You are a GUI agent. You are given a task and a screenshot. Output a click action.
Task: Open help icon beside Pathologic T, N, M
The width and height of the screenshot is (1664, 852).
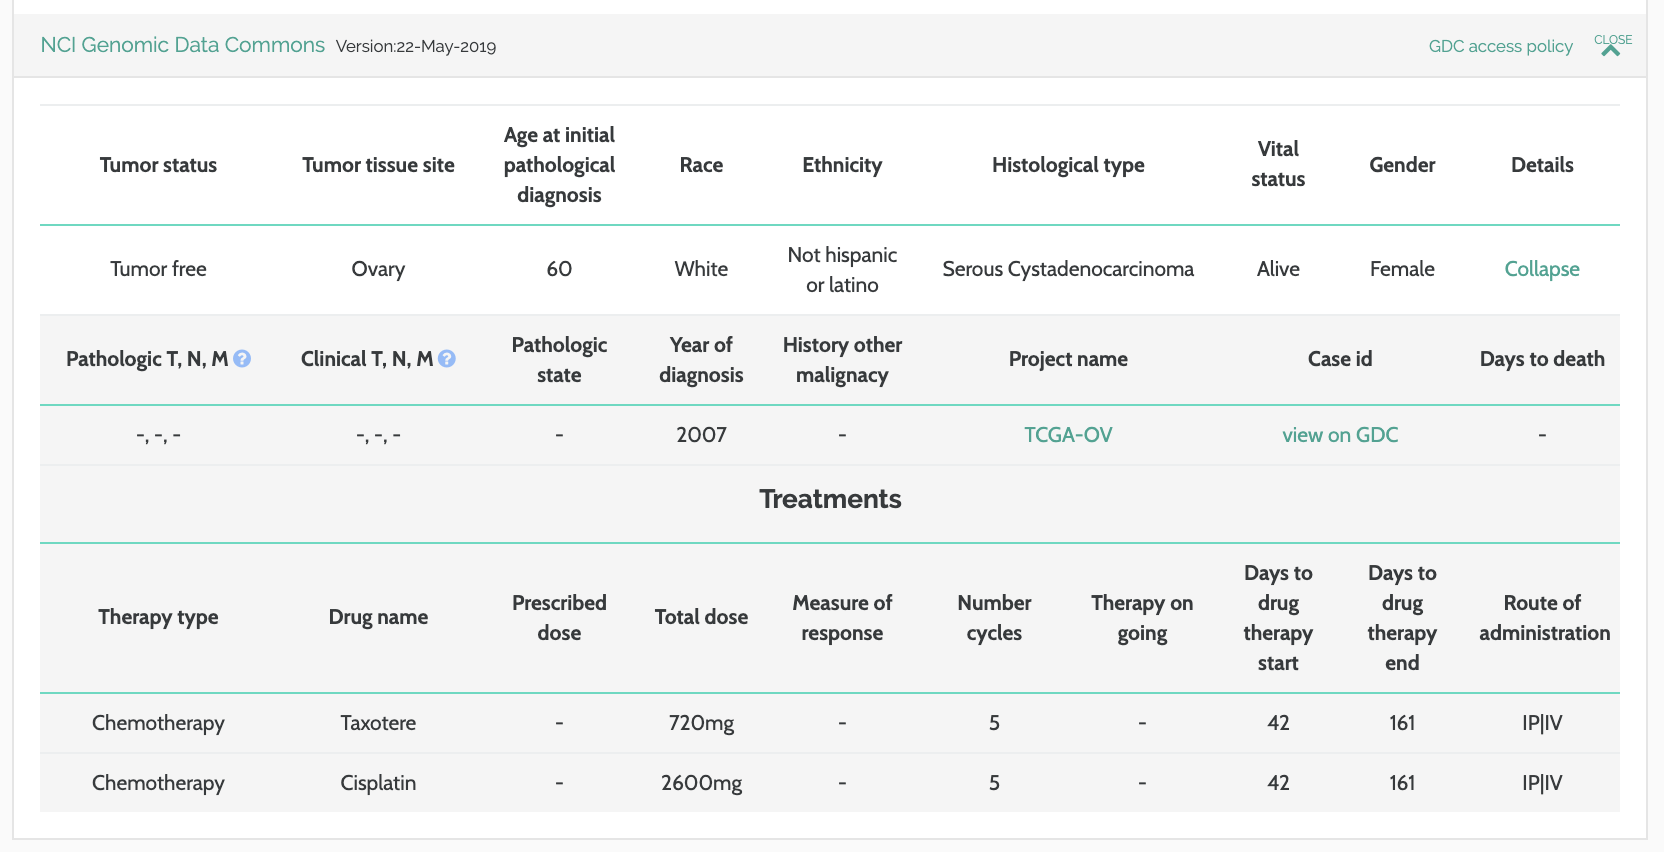[x=242, y=359]
